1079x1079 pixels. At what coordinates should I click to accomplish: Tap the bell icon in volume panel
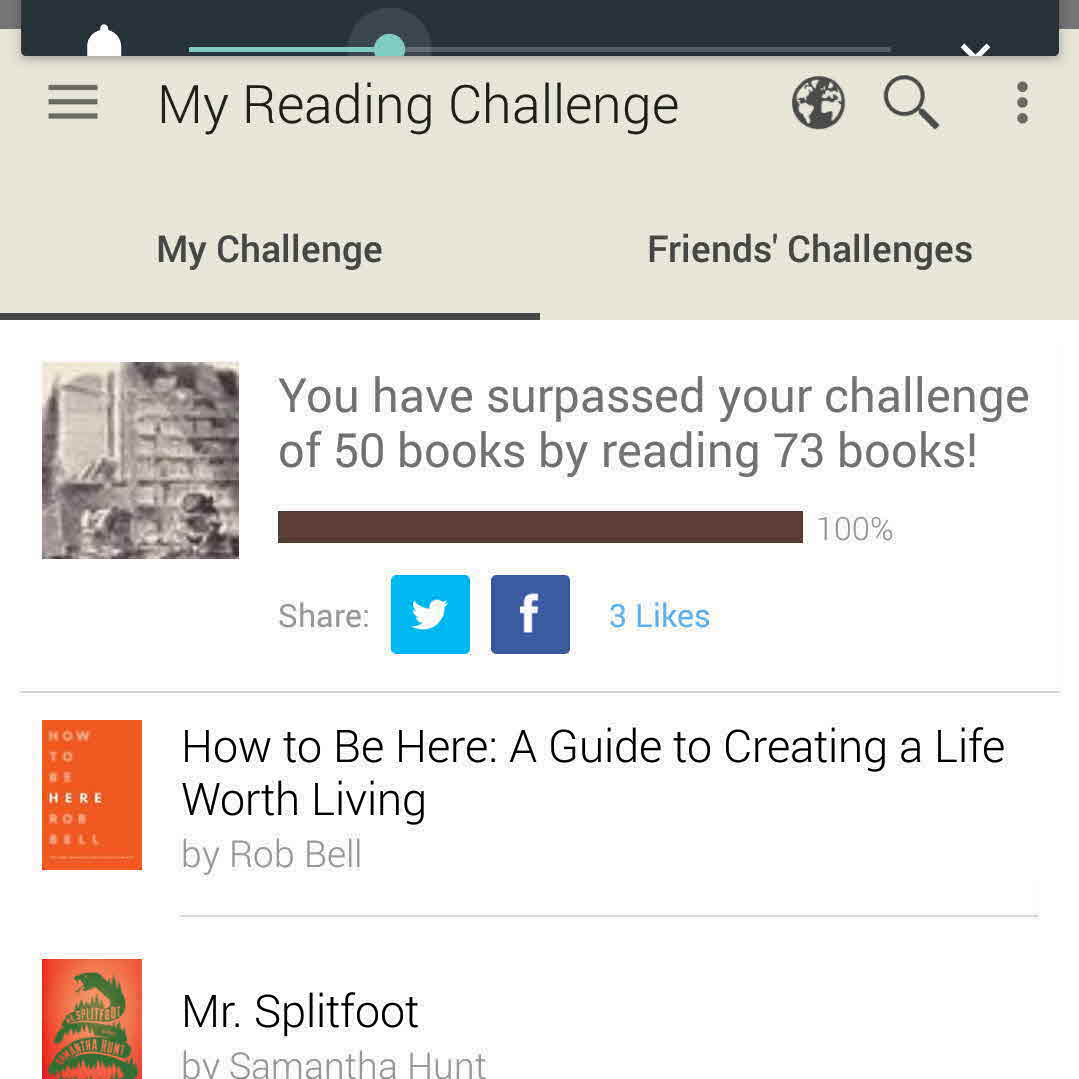click(104, 43)
